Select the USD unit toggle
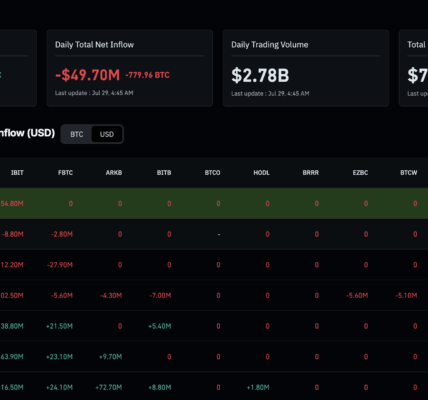 [x=107, y=134]
